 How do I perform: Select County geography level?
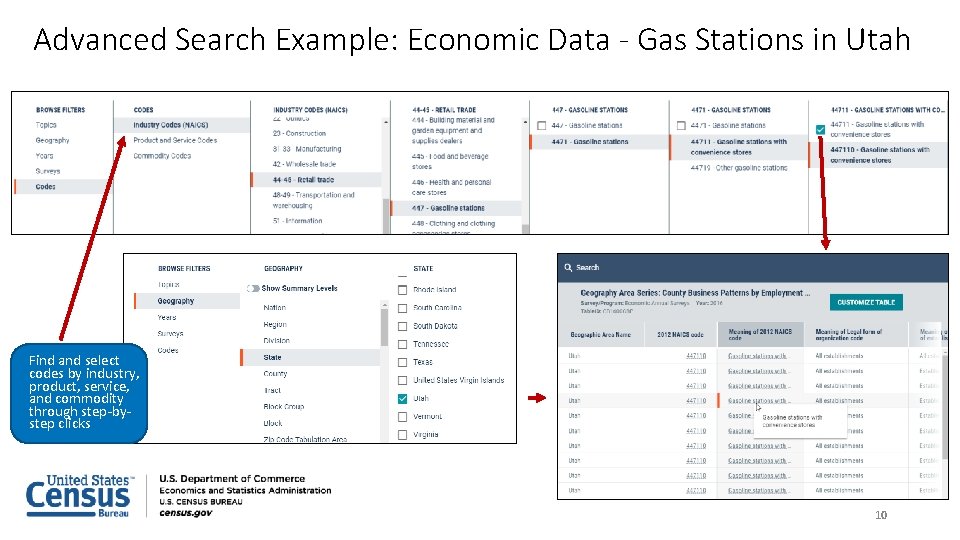pos(275,373)
